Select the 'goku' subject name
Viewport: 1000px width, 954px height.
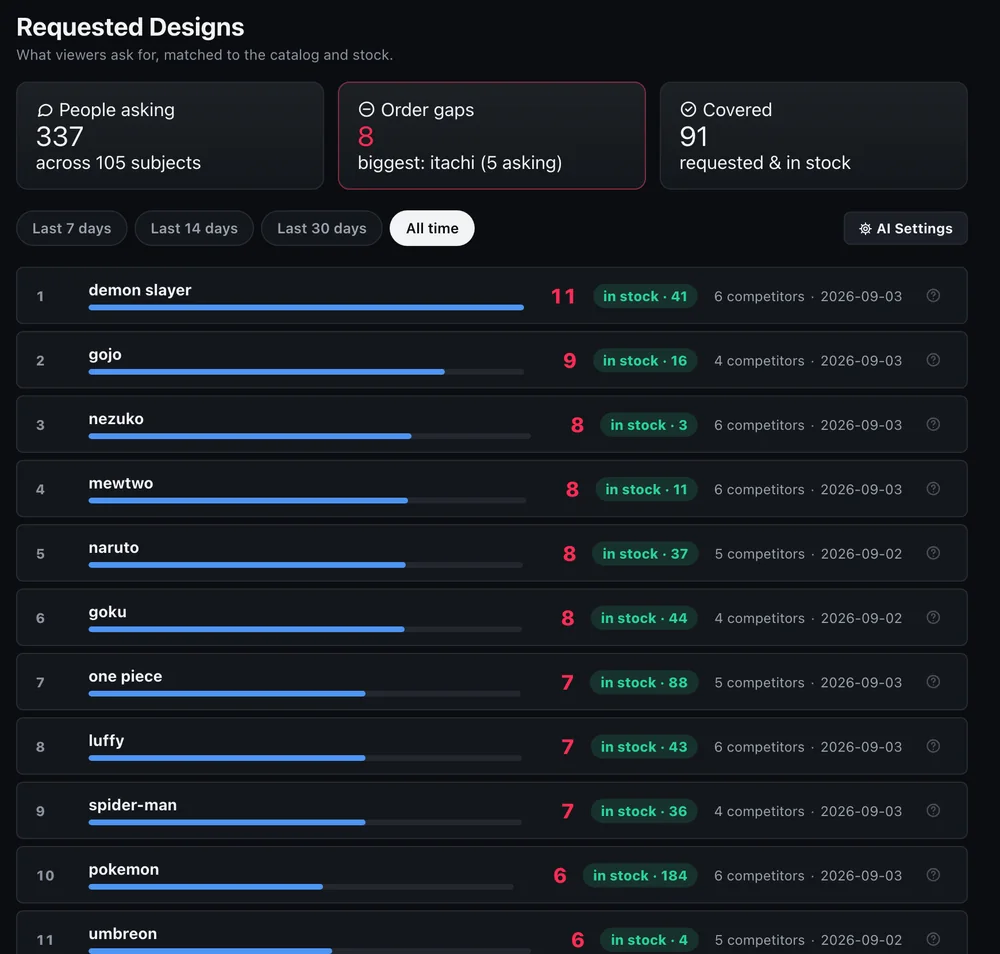[107, 612]
